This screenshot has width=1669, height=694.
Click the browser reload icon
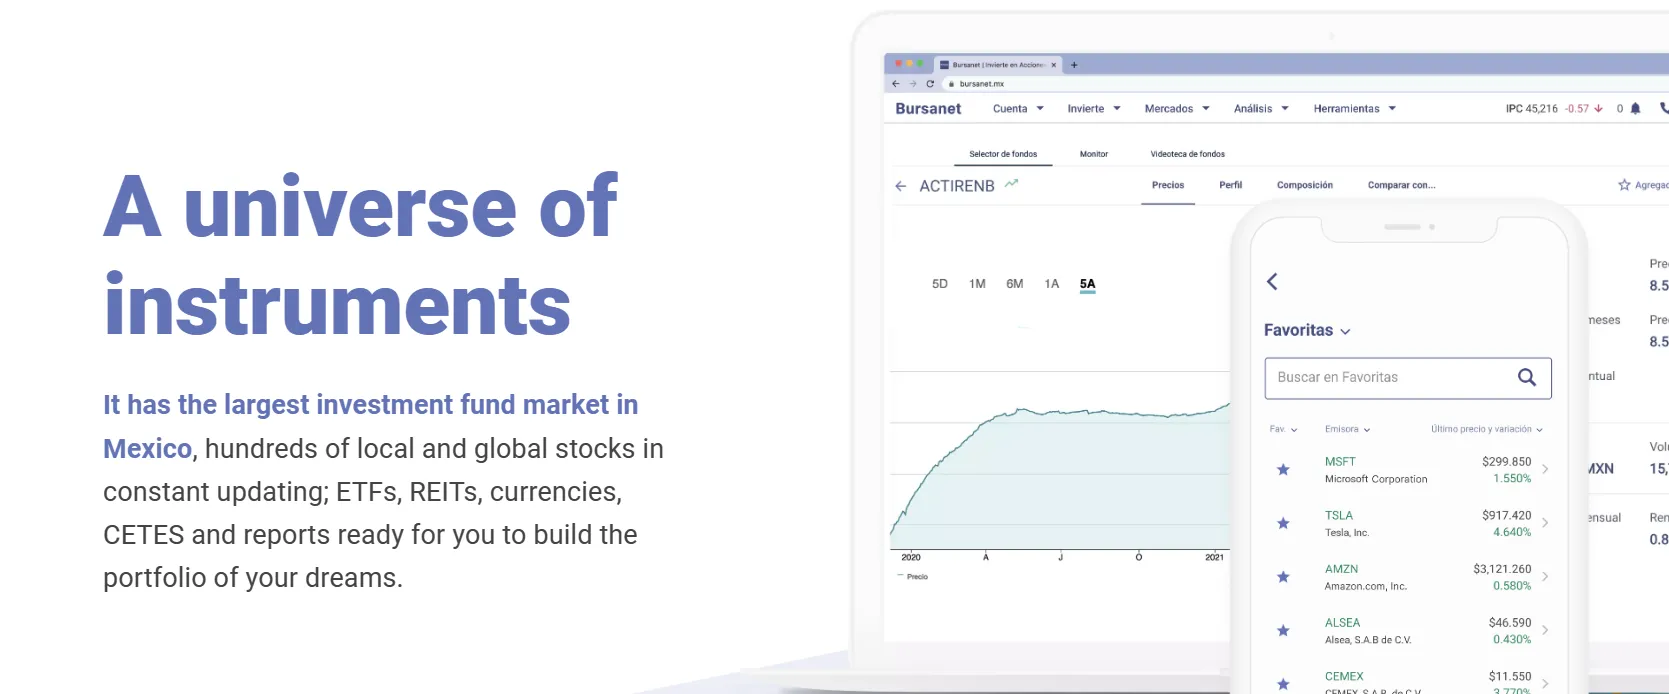[x=930, y=84]
